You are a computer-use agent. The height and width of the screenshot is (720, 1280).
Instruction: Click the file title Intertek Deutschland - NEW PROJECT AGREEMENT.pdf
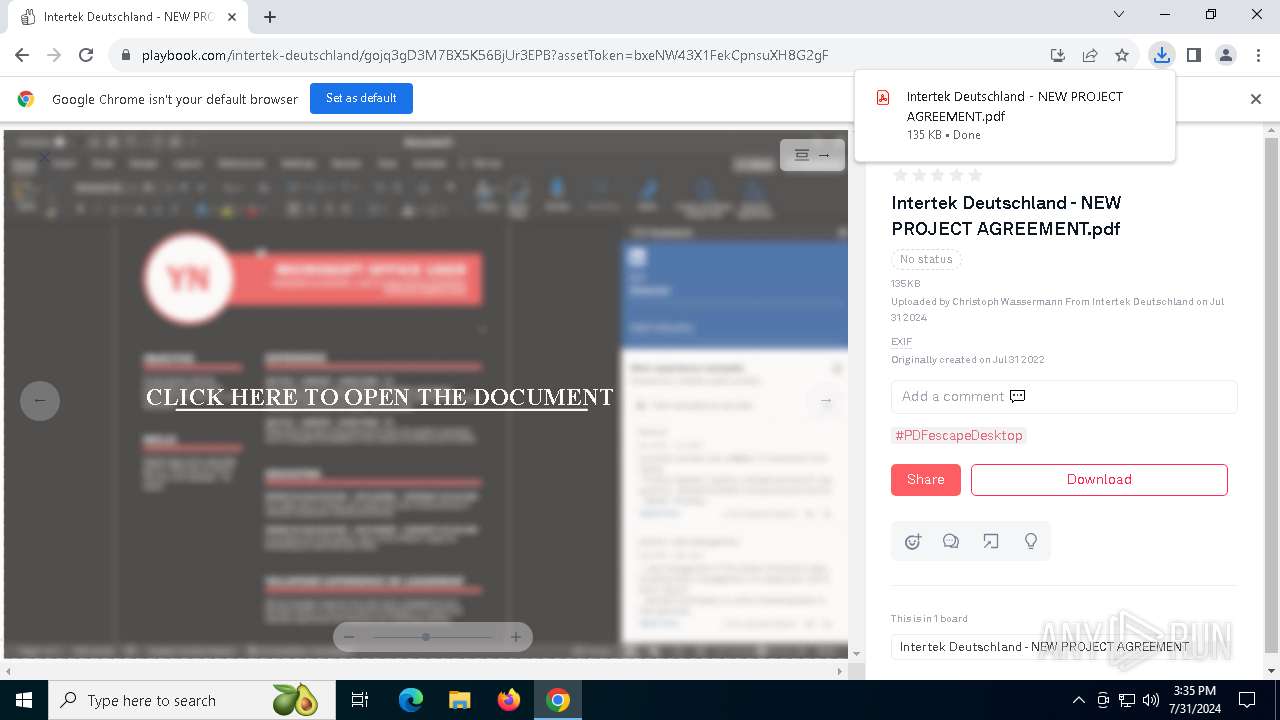(x=1006, y=215)
